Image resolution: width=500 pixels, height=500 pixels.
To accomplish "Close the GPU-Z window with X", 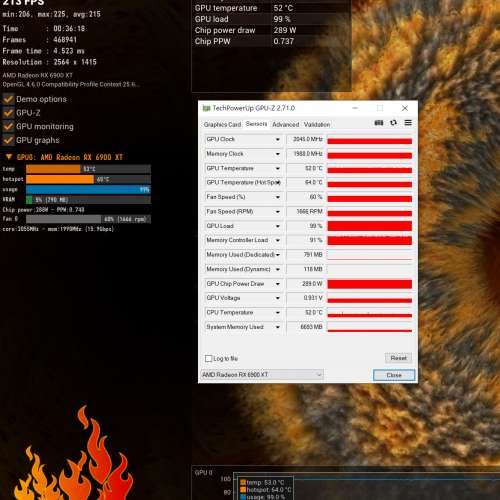I will tap(405, 108).
